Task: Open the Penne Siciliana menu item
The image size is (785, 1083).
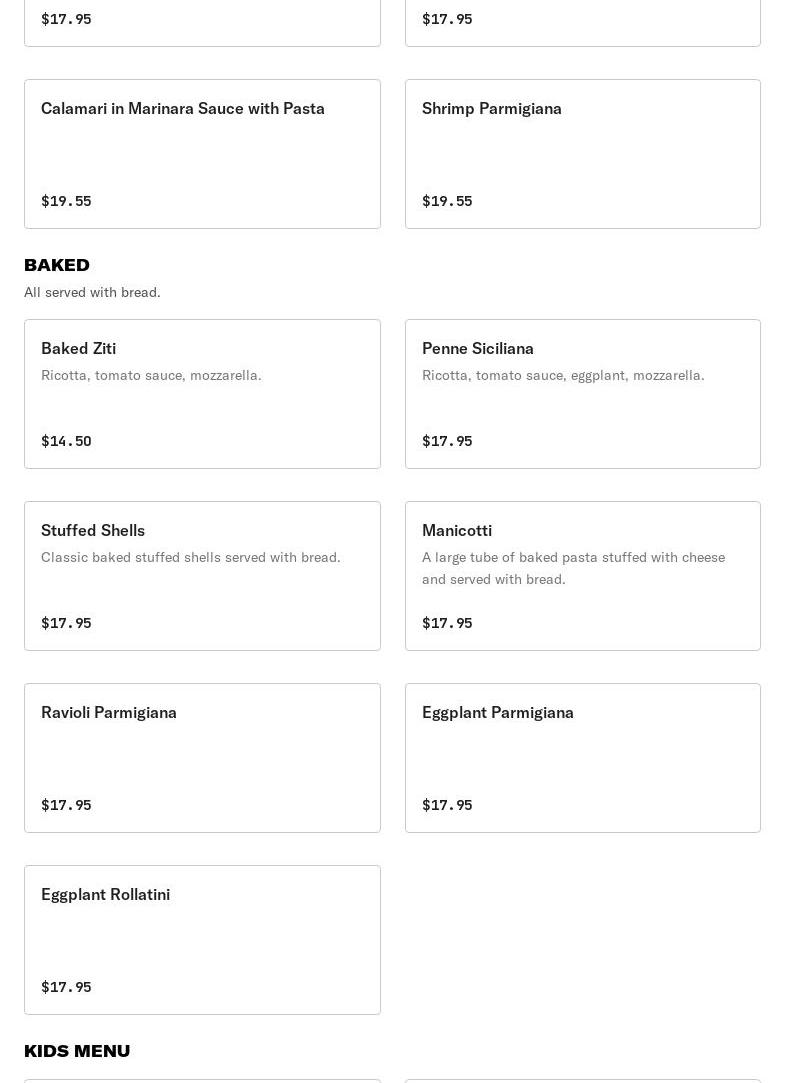Action: [582, 393]
